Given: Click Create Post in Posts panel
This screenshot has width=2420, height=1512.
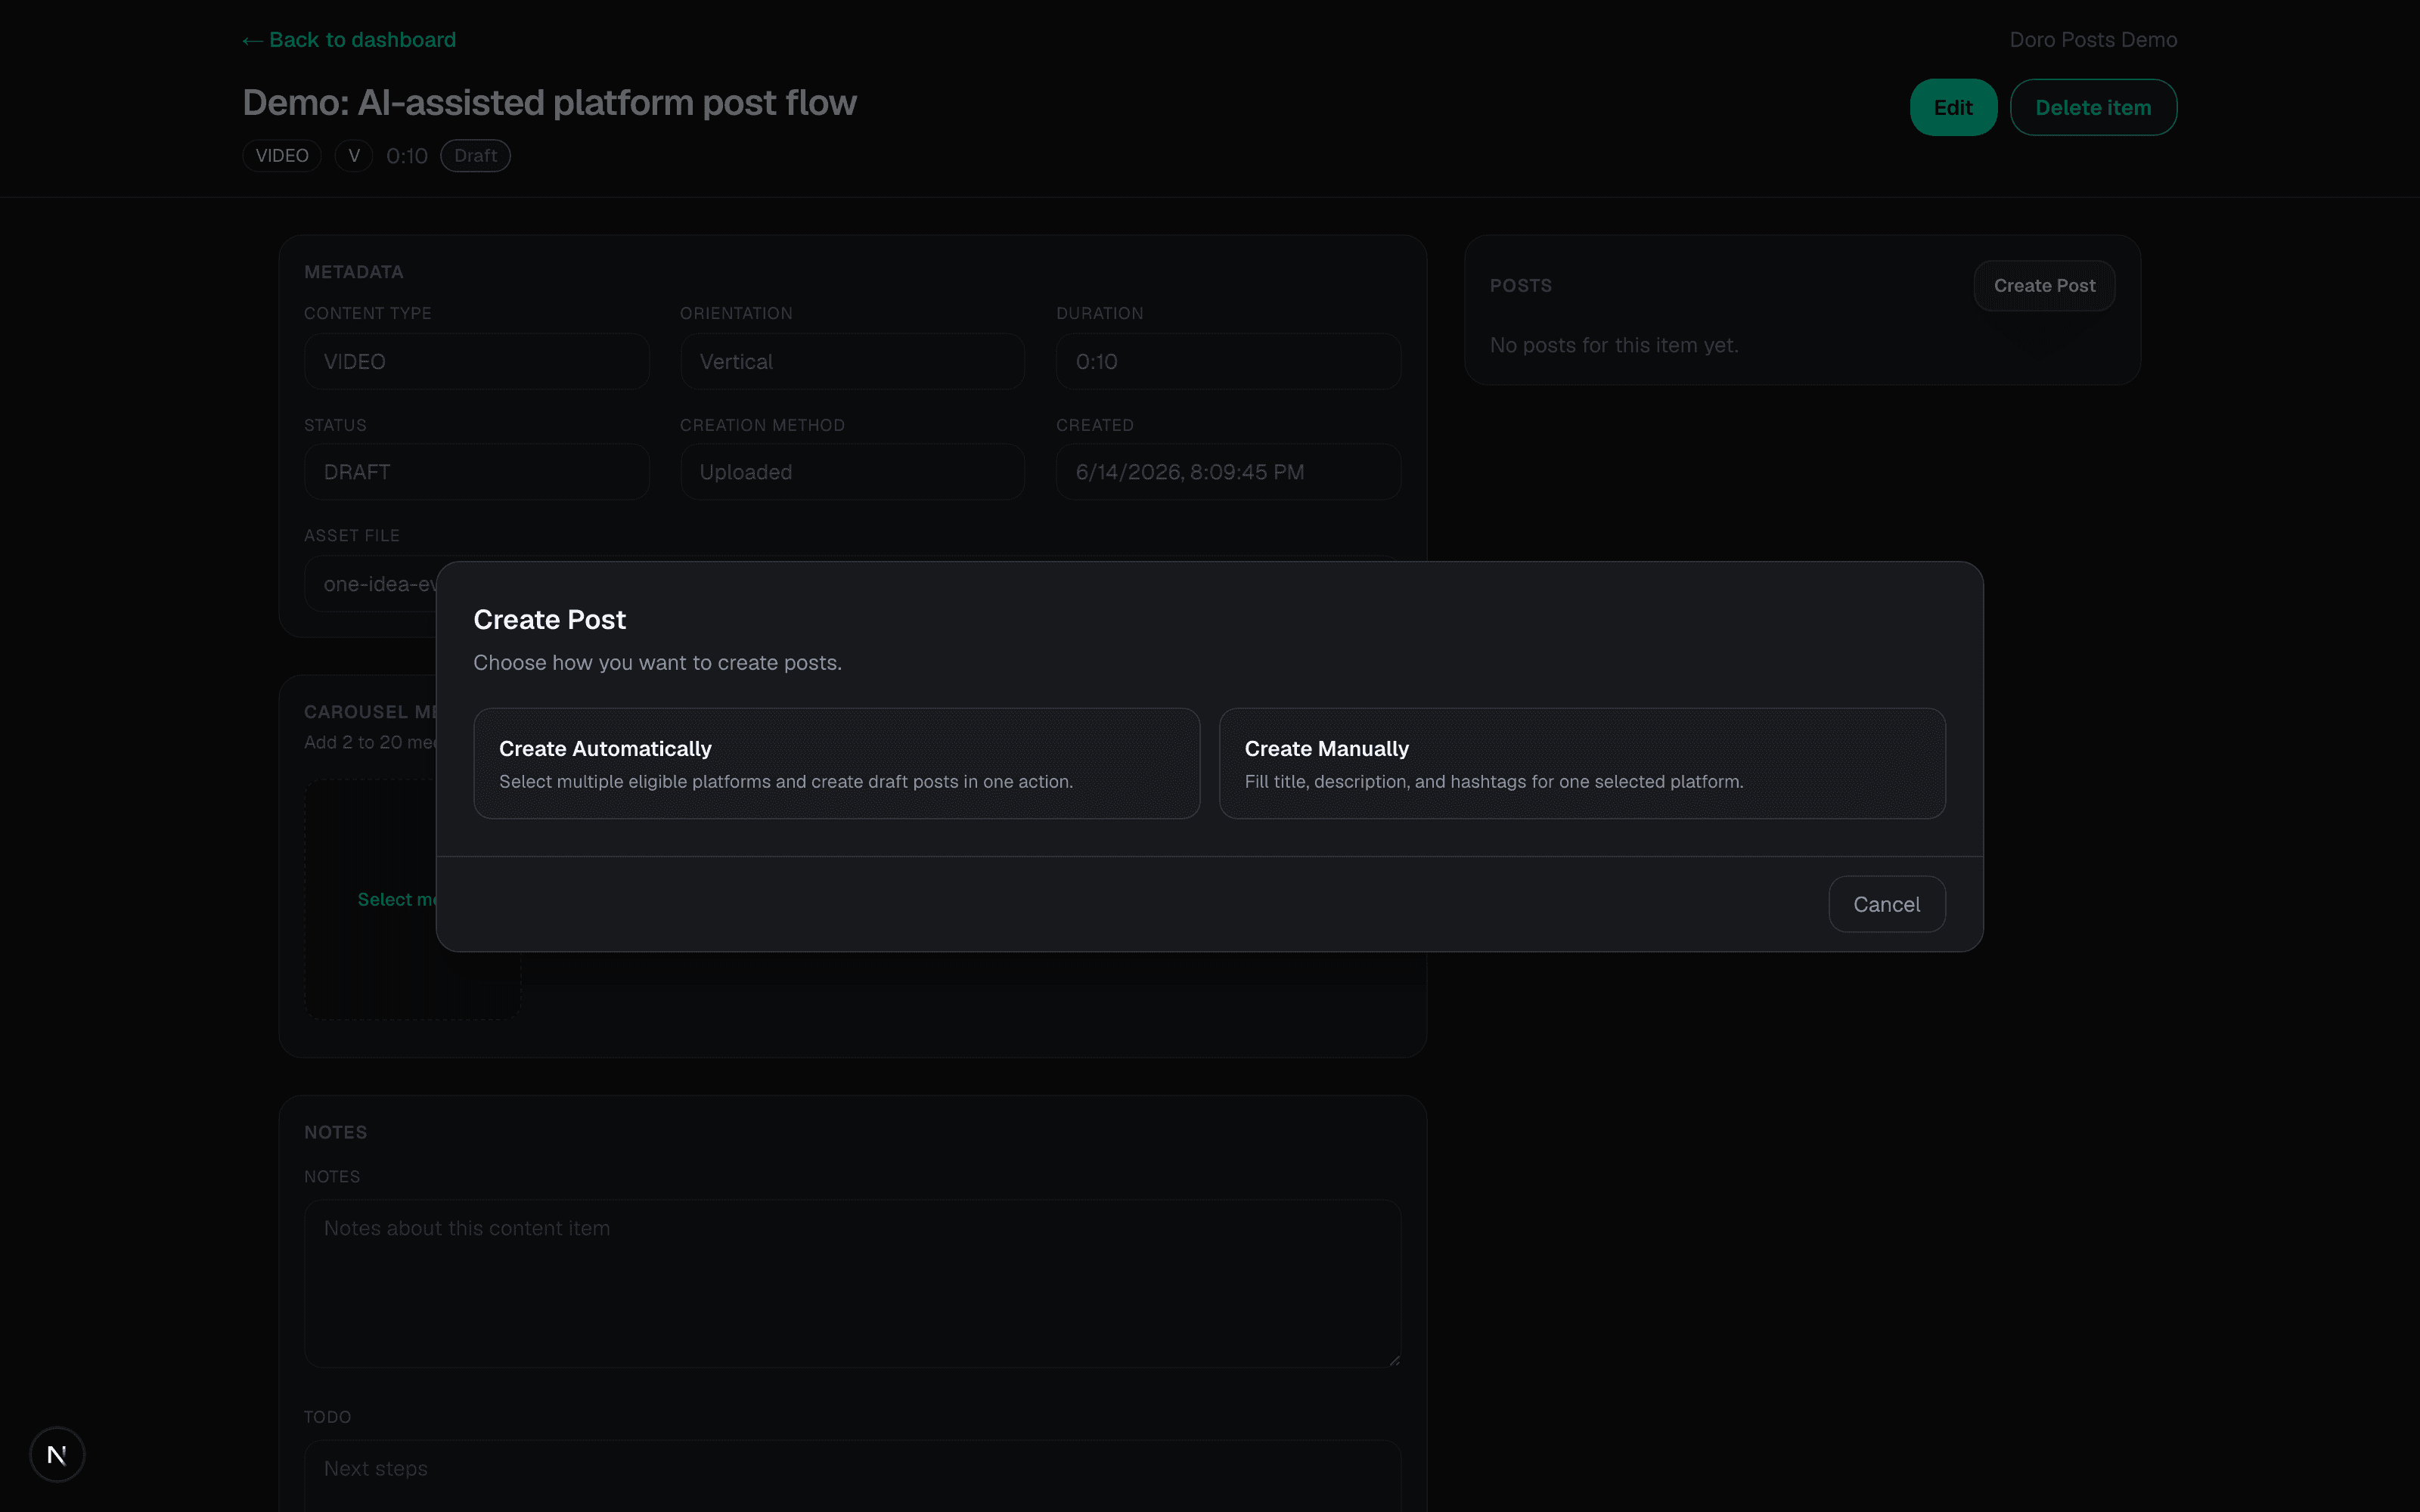Looking at the screenshot, I should (2044, 286).
